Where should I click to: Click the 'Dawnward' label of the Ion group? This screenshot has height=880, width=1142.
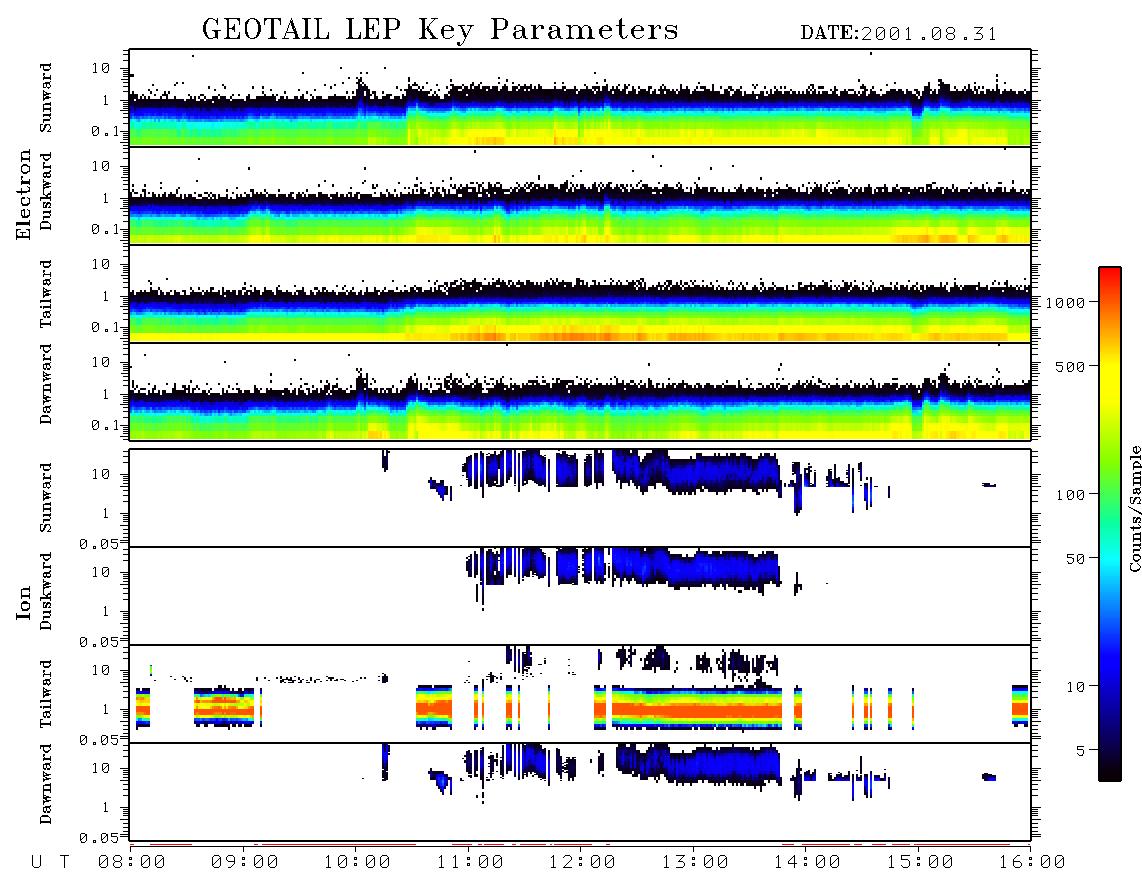46,783
